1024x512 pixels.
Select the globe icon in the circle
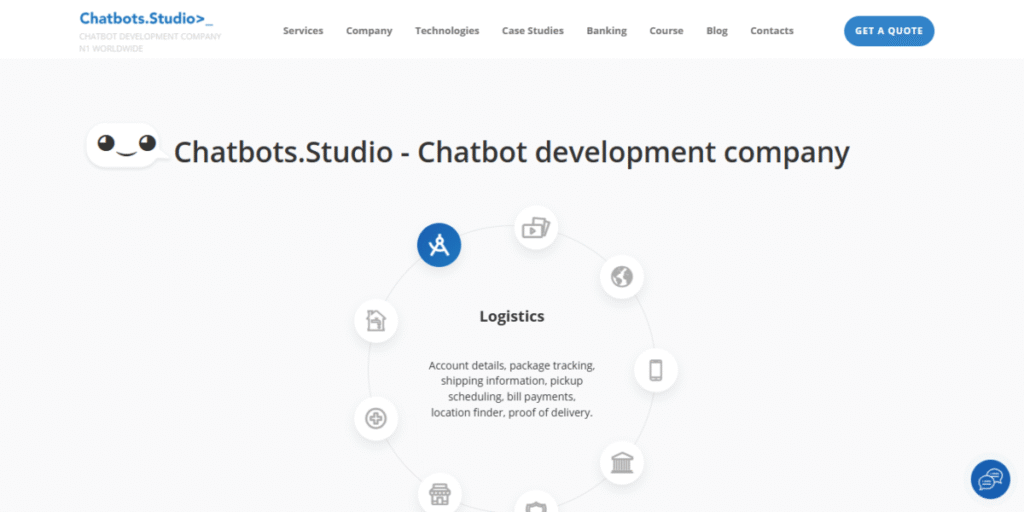click(622, 277)
